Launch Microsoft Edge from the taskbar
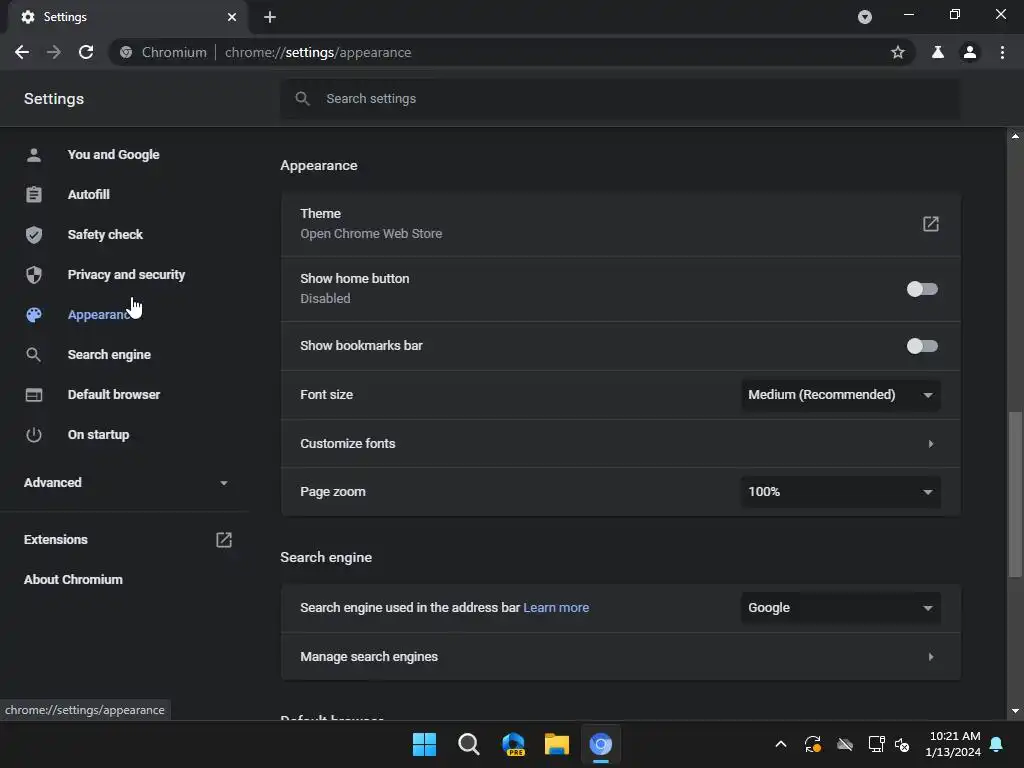Image resolution: width=1024 pixels, height=768 pixels. [513, 744]
